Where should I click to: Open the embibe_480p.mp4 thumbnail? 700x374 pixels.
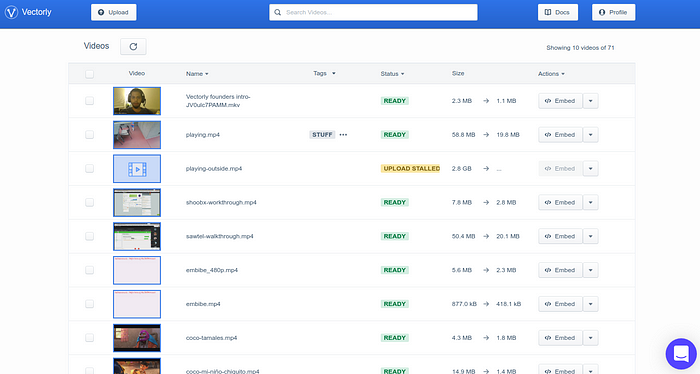[137, 270]
